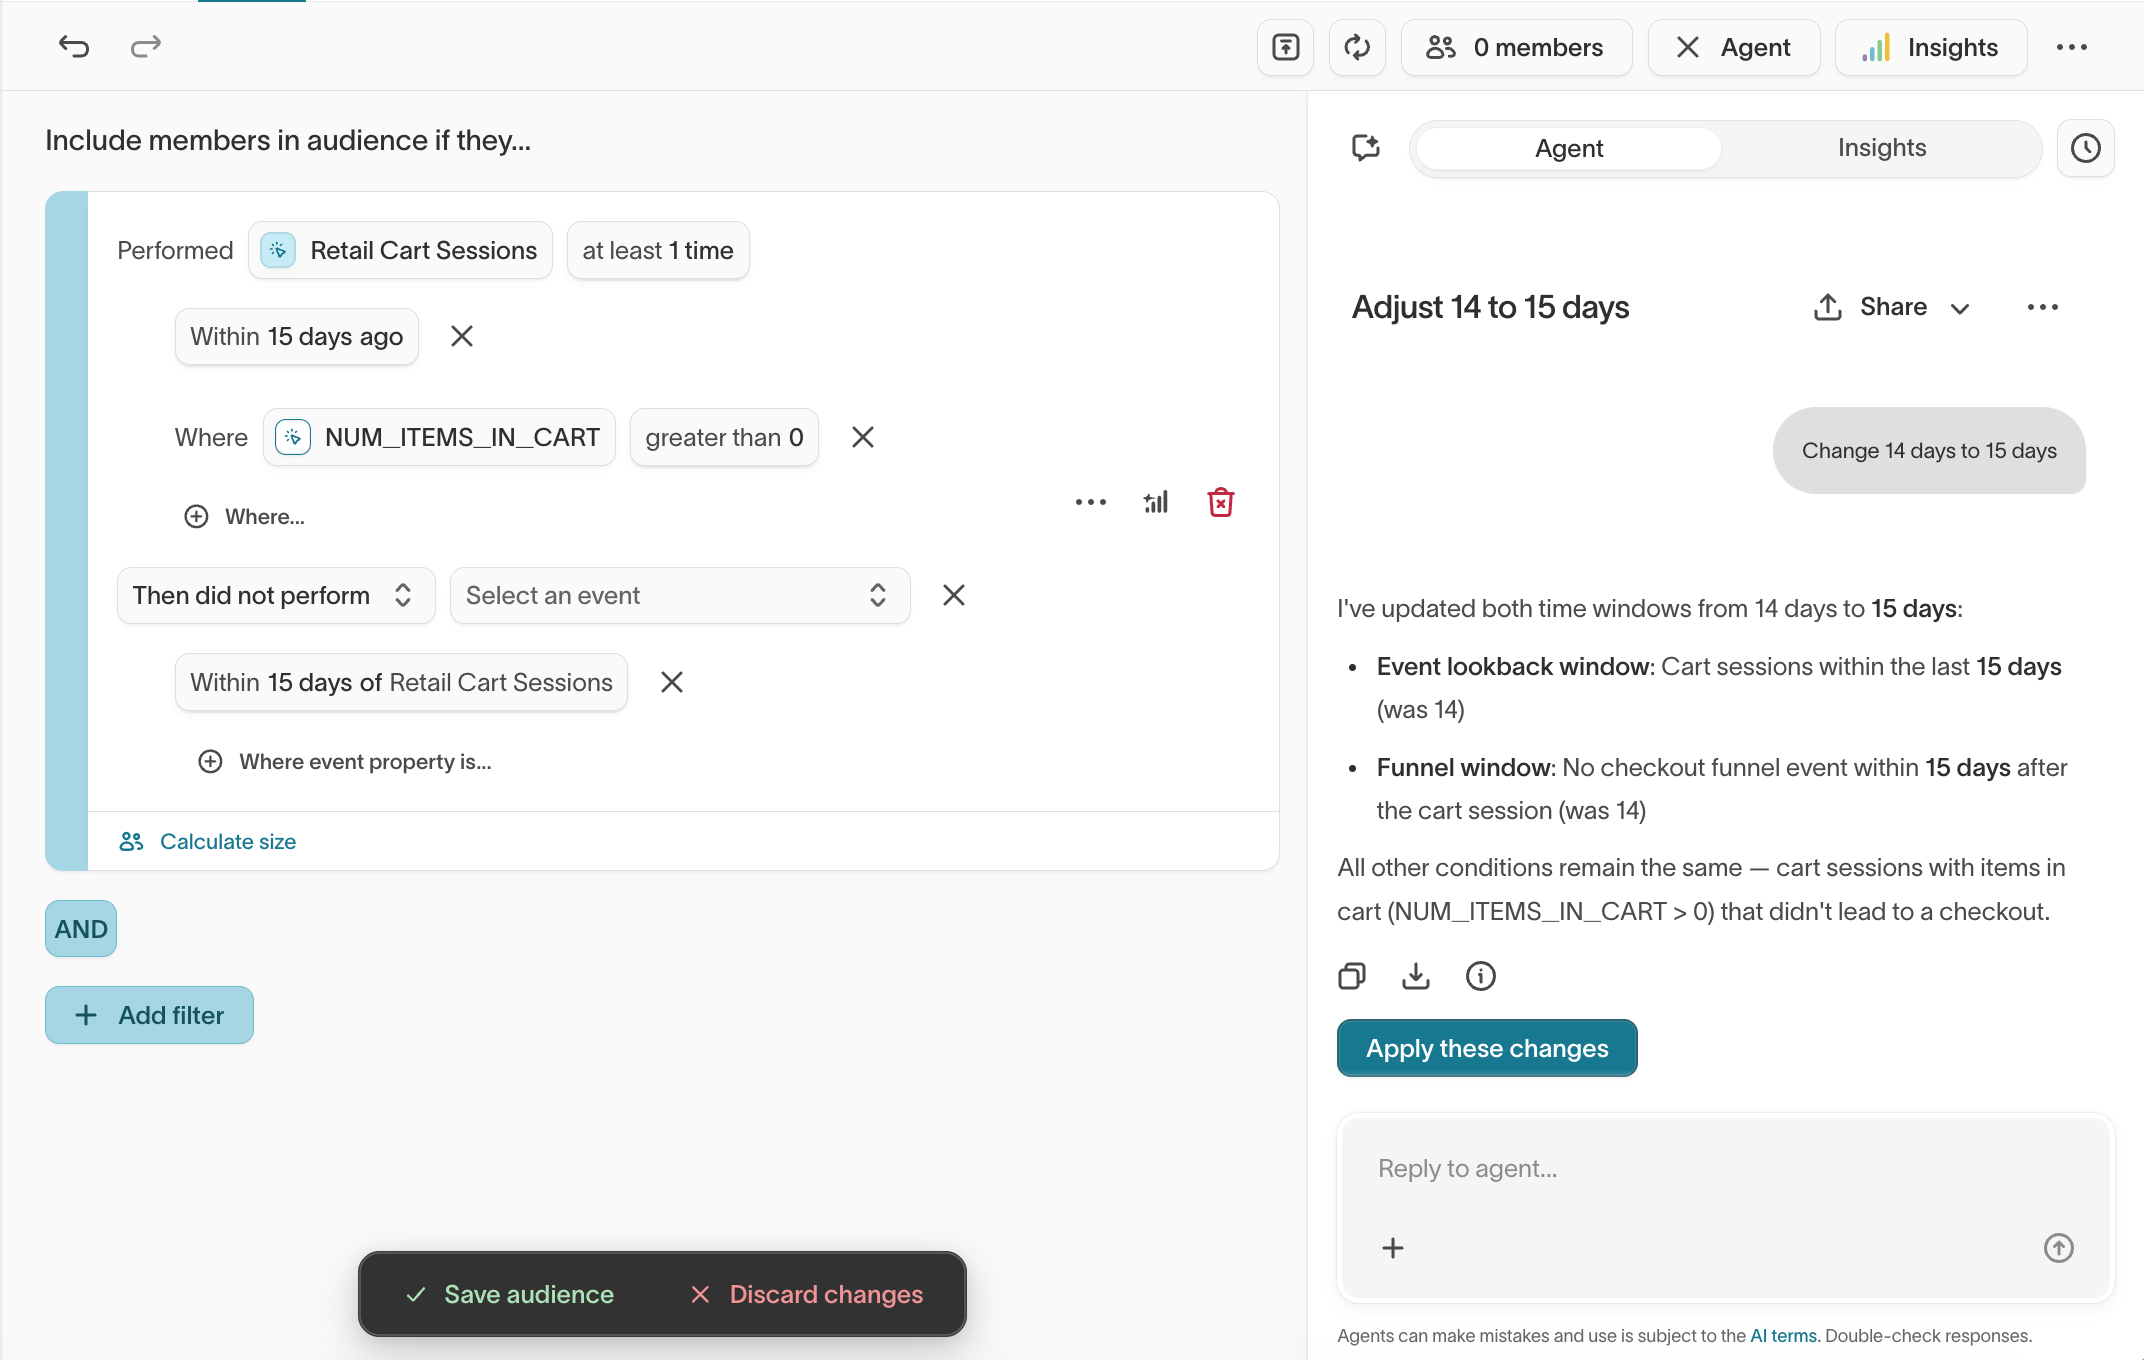2144x1360 pixels.
Task: Open the 'Select an event' dropdown
Action: pos(679,596)
